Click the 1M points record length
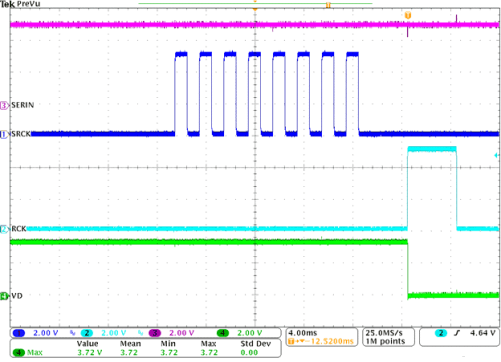The image size is (501, 362). tap(385, 341)
